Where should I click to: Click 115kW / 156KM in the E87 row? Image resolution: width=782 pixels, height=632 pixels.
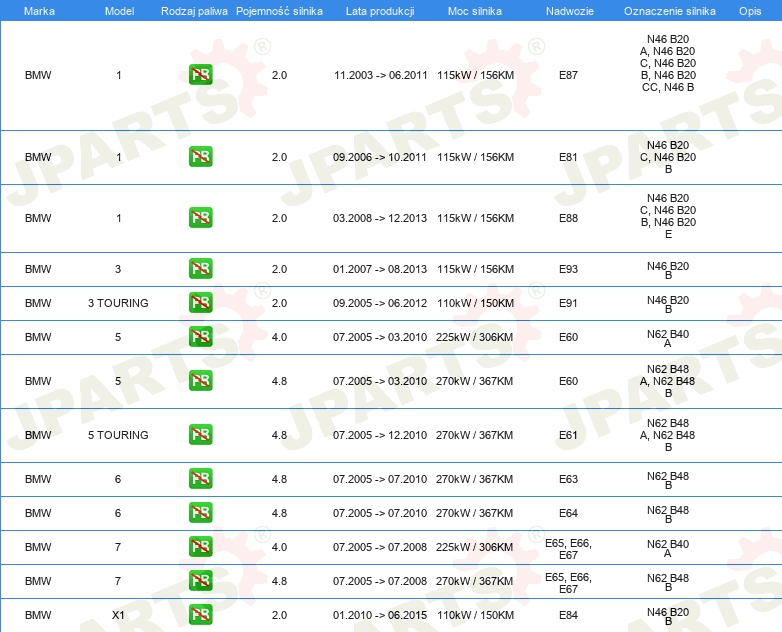coord(475,75)
